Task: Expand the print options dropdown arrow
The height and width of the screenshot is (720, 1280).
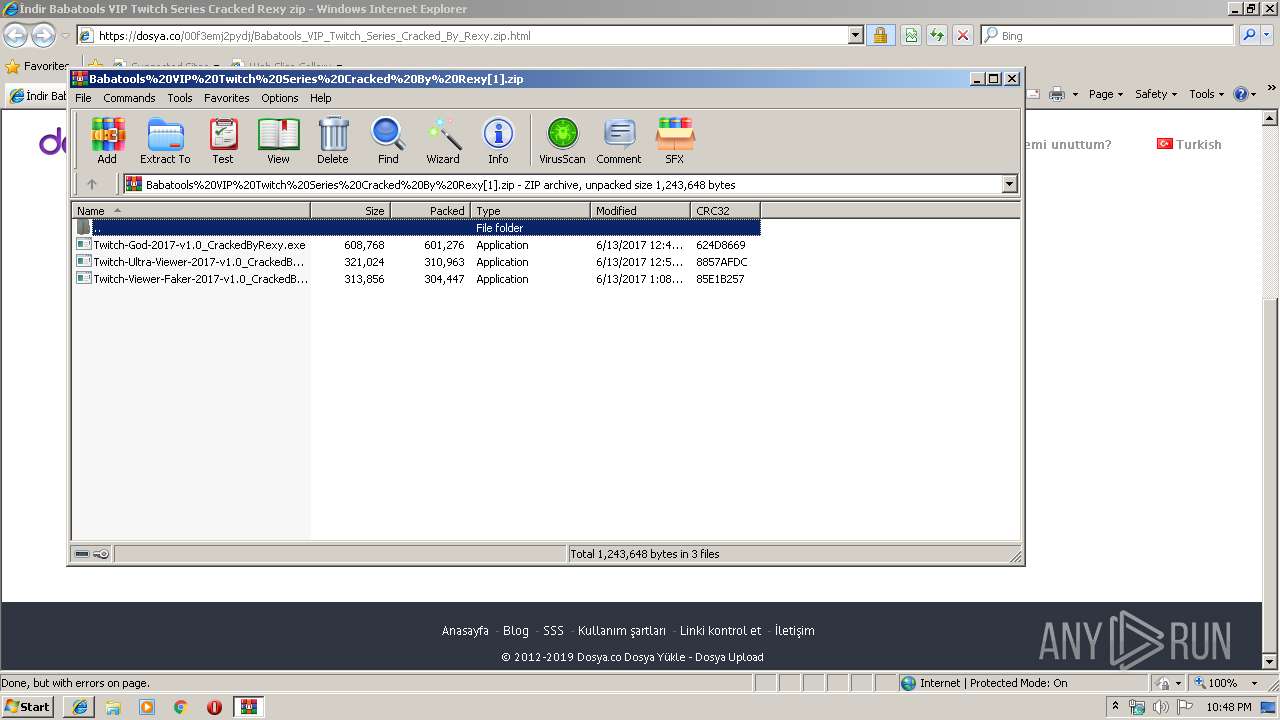Action: click(1075, 94)
